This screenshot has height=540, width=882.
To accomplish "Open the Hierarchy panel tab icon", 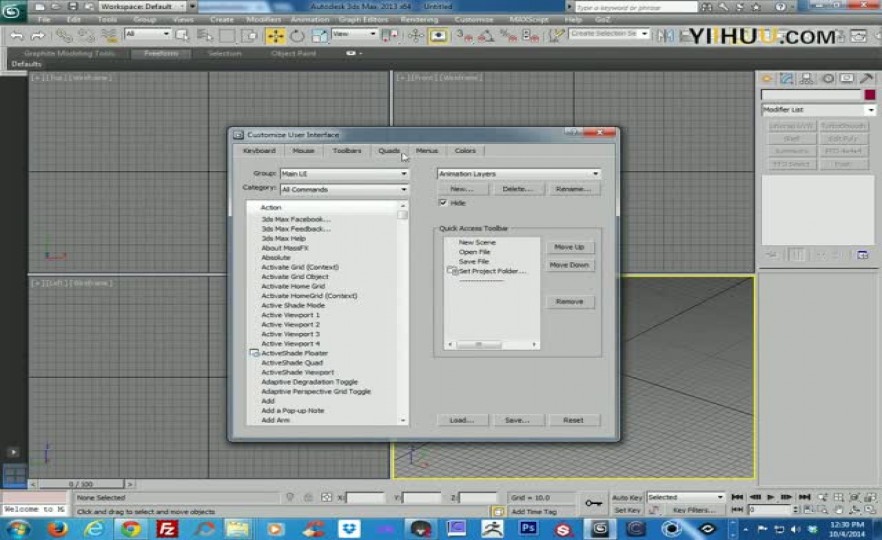I will tap(806, 79).
